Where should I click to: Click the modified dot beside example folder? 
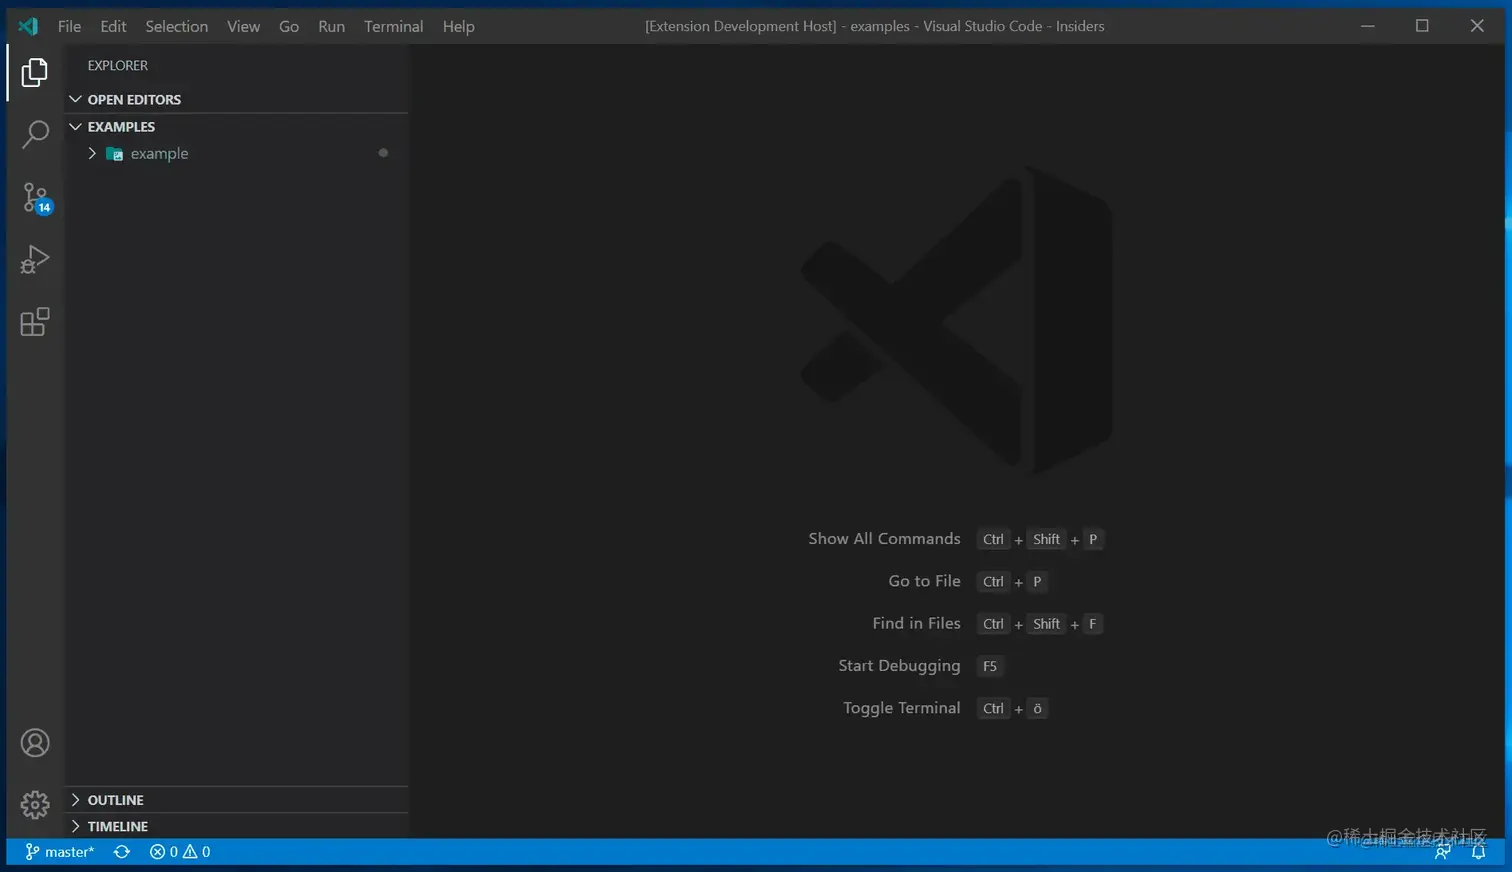point(383,153)
